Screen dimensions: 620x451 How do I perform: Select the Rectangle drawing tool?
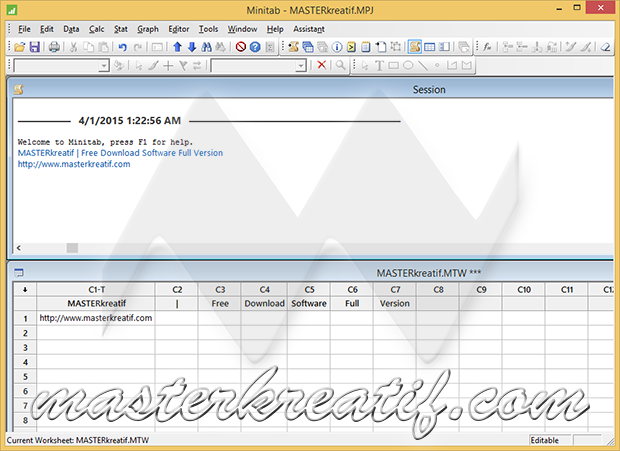[393, 65]
